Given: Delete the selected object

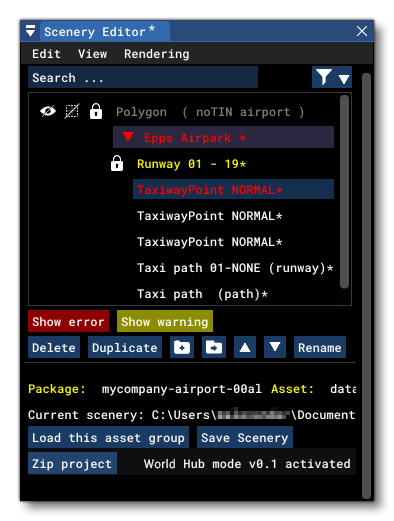Looking at the screenshot, I should 54,347.
